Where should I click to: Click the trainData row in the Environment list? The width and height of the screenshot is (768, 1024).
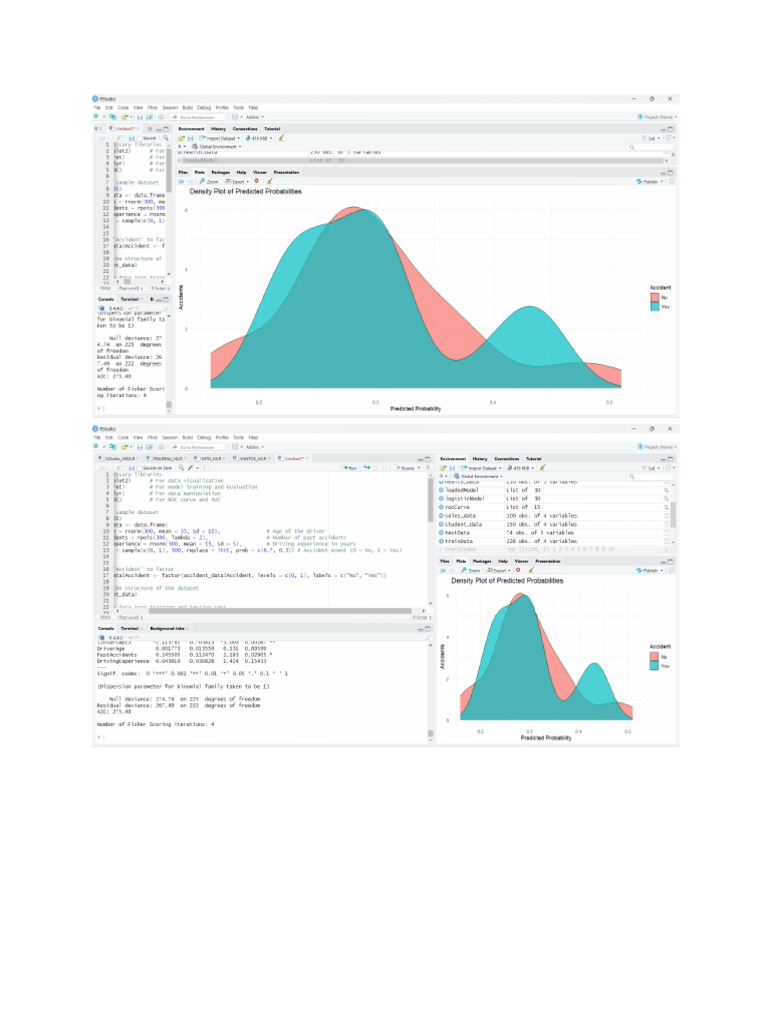click(554, 541)
